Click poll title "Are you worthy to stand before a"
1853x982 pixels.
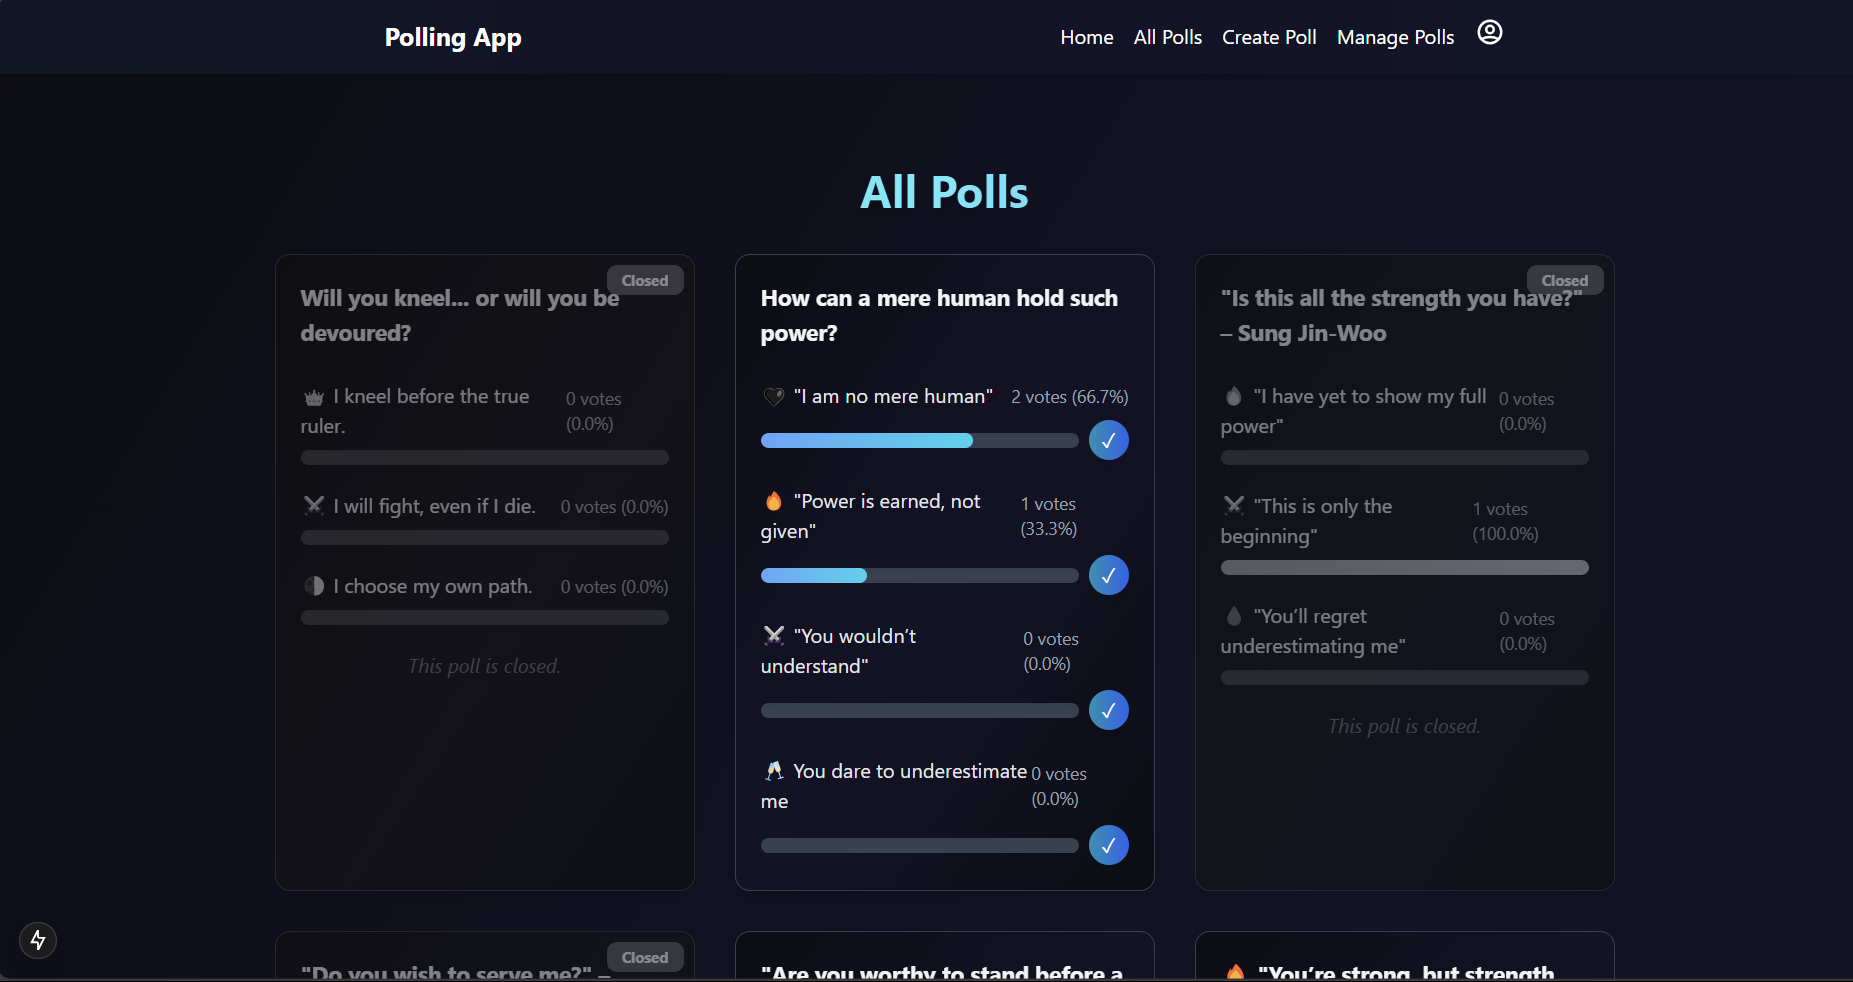941,972
